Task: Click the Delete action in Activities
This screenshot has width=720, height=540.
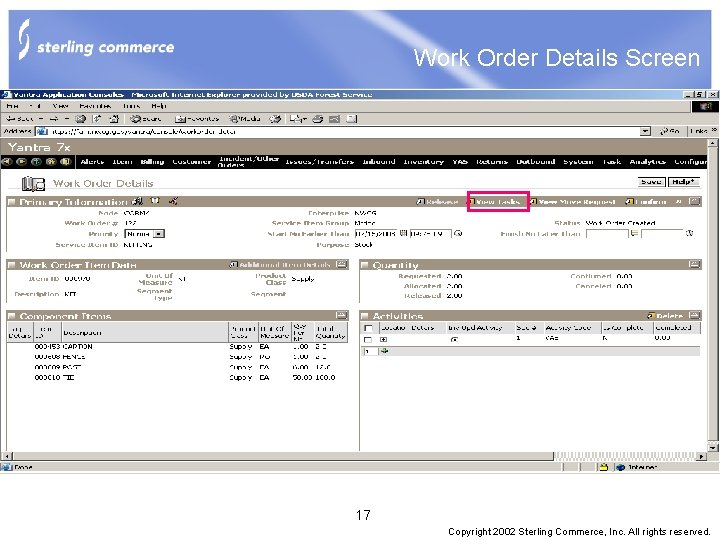Action: pyautogui.click(x=665, y=316)
